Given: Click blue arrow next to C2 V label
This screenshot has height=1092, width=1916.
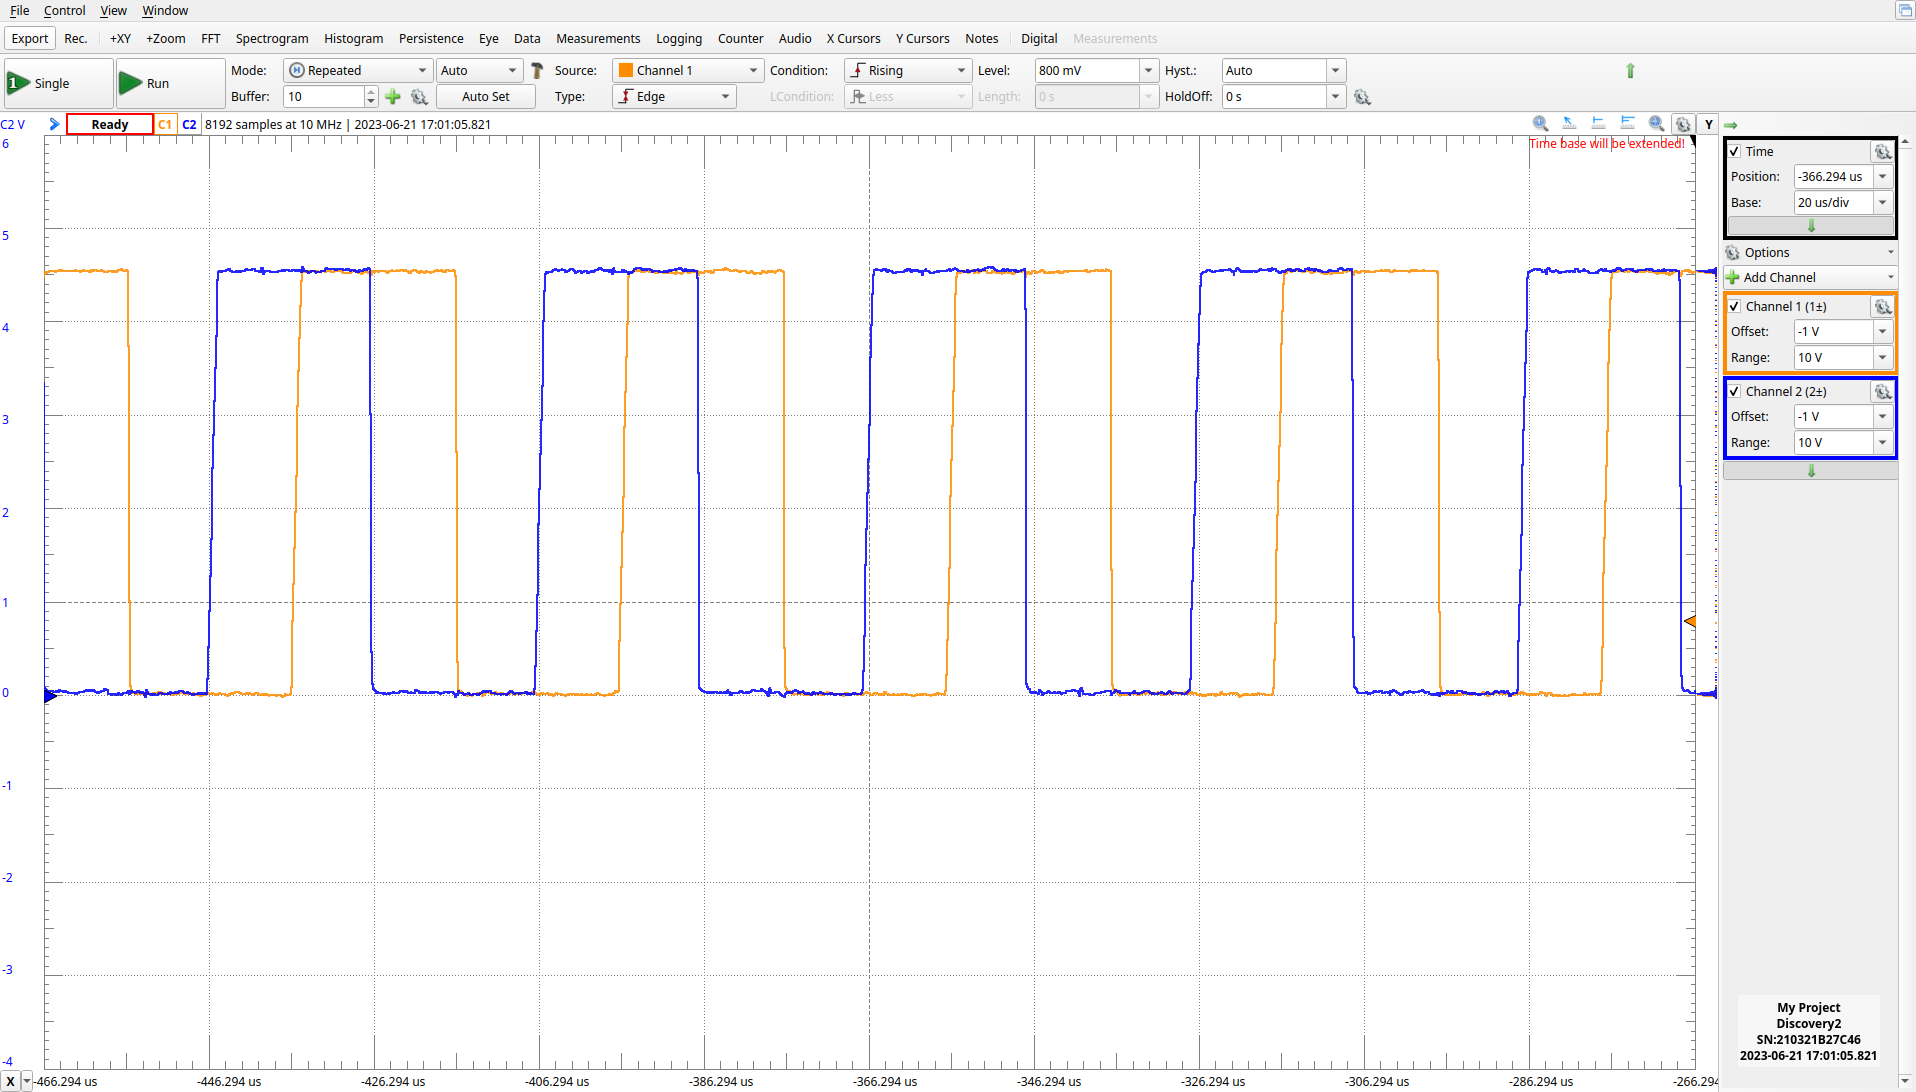Looking at the screenshot, I should point(54,125).
